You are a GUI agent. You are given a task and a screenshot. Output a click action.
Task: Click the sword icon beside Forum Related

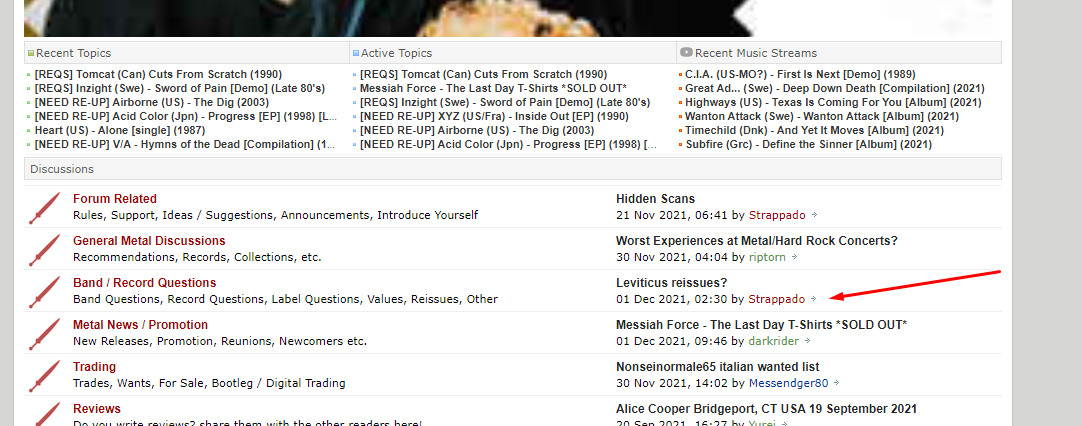click(45, 208)
